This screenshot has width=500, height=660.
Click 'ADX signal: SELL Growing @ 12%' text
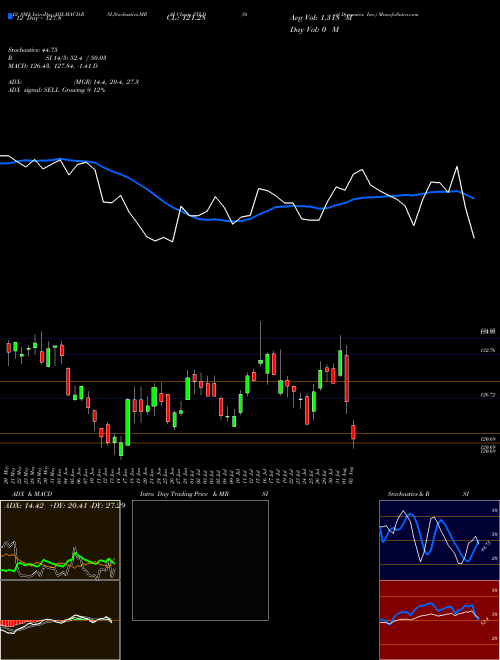click(56, 90)
